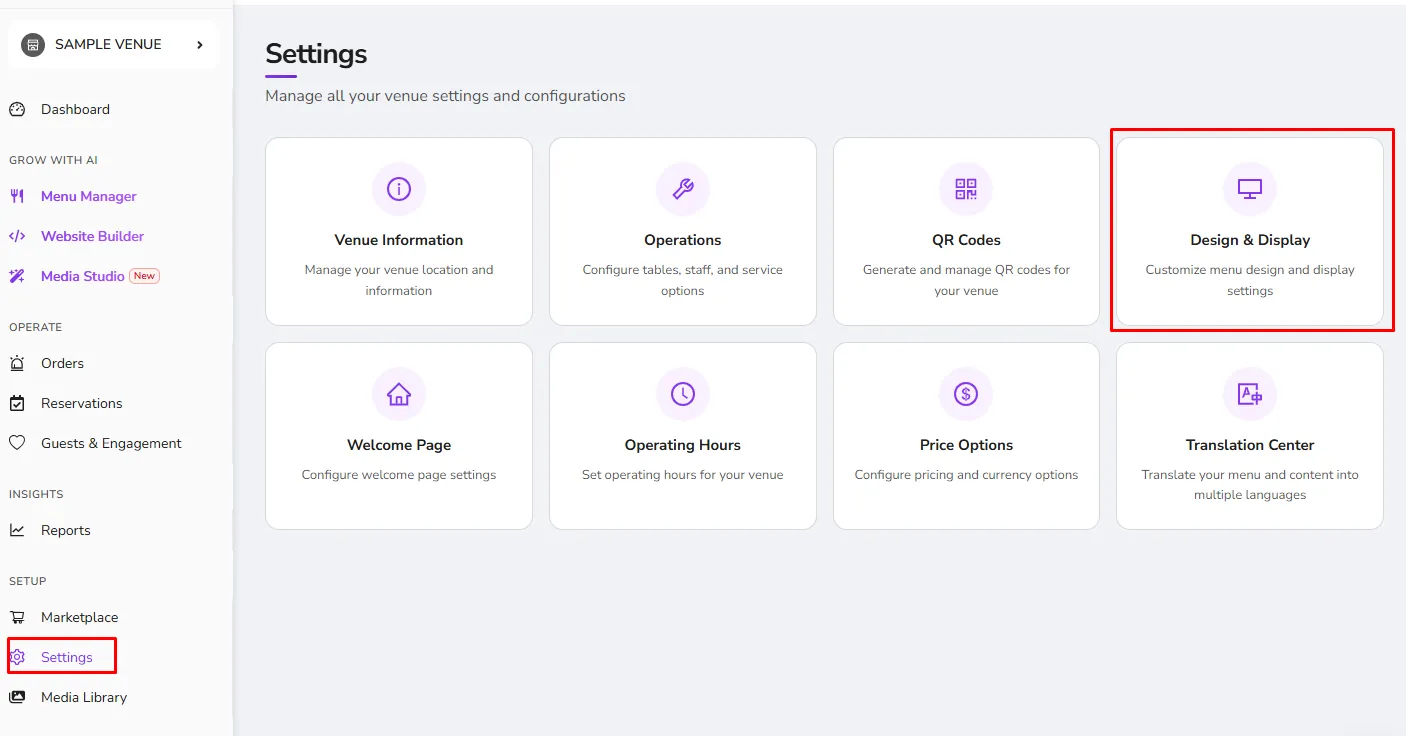The height and width of the screenshot is (736, 1406).
Task: Click "Set operating hours for your venue" text
Action: pyautogui.click(x=683, y=475)
